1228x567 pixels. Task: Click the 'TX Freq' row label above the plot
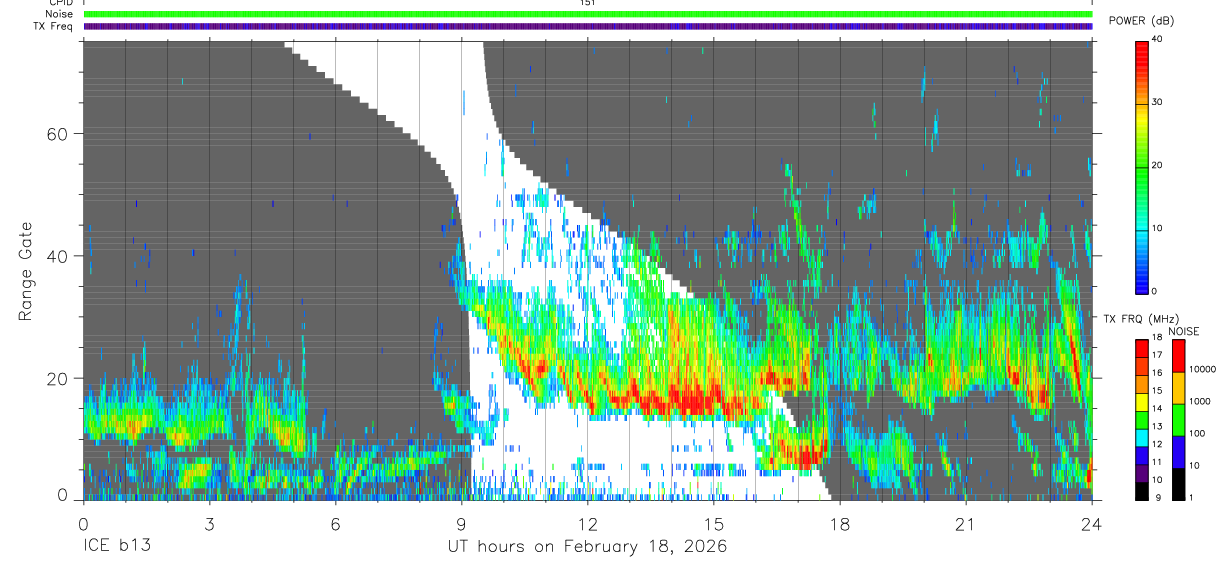[54, 26]
